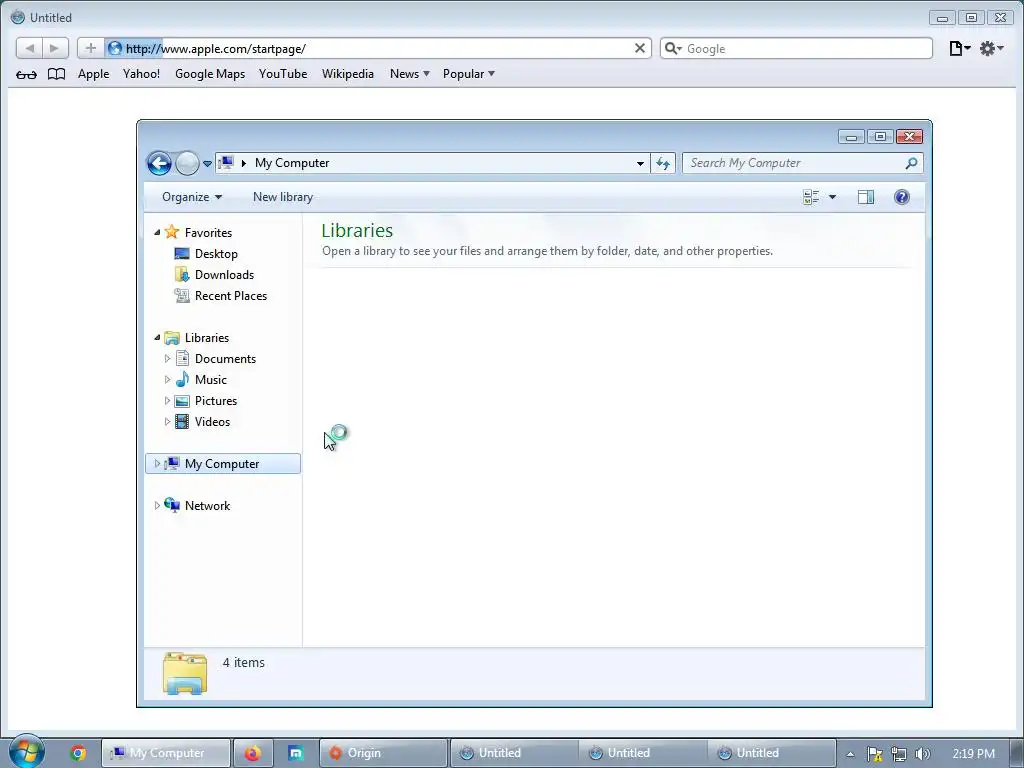Screen dimensions: 1024x768
Task: Click the Libraries folder icon in details pane
Action: click(185, 673)
